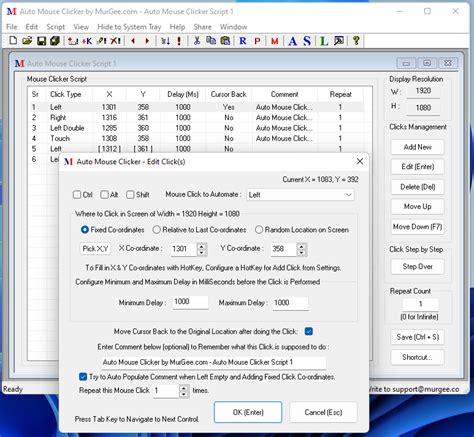The image size is (474, 437).
Task: Click the red exclamation mark toolbar icon
Action: point(179,41)
